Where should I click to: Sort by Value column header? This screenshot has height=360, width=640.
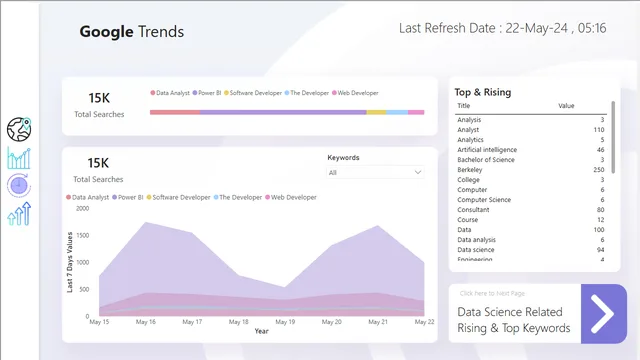[x=566, y=106]
